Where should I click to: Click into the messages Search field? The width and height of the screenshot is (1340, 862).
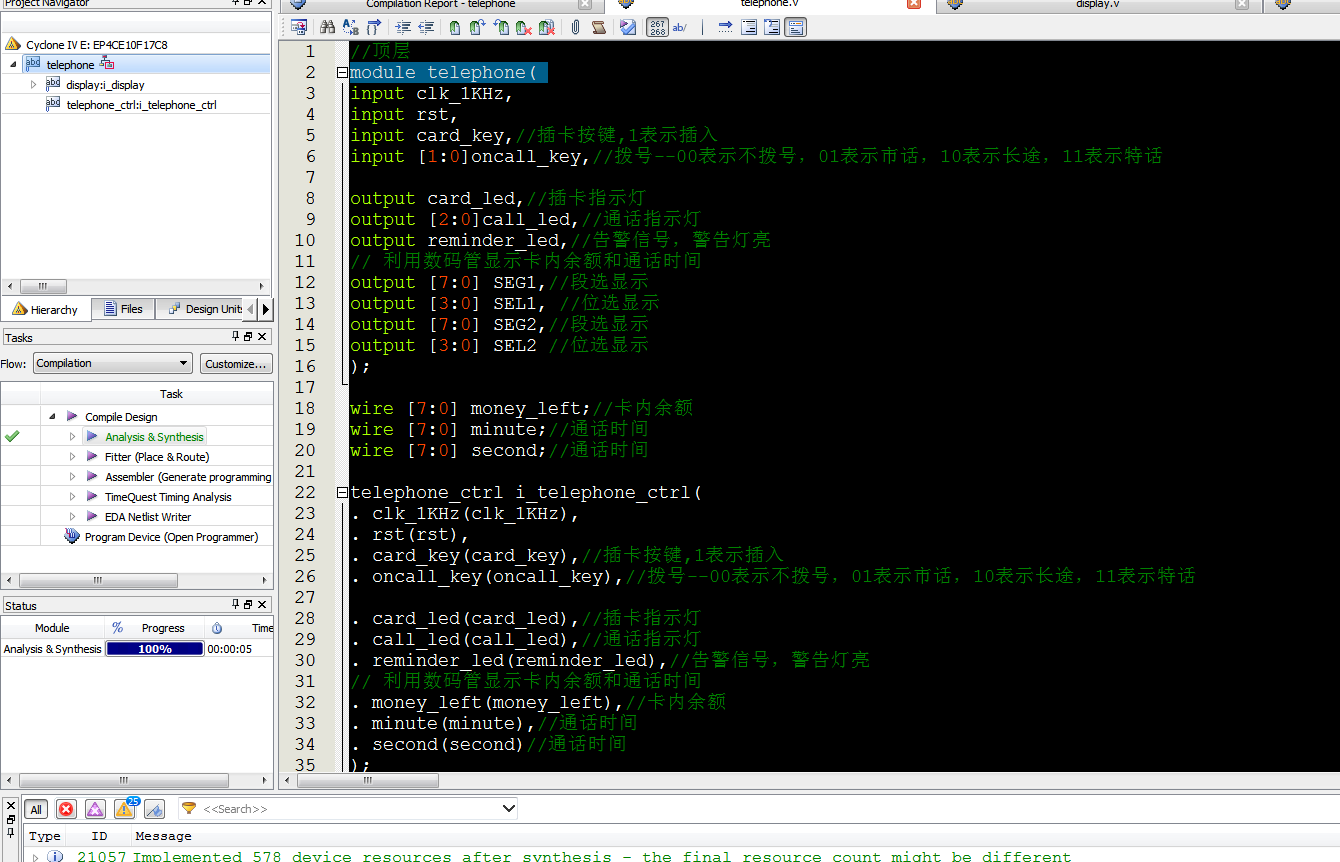(350, 808)
